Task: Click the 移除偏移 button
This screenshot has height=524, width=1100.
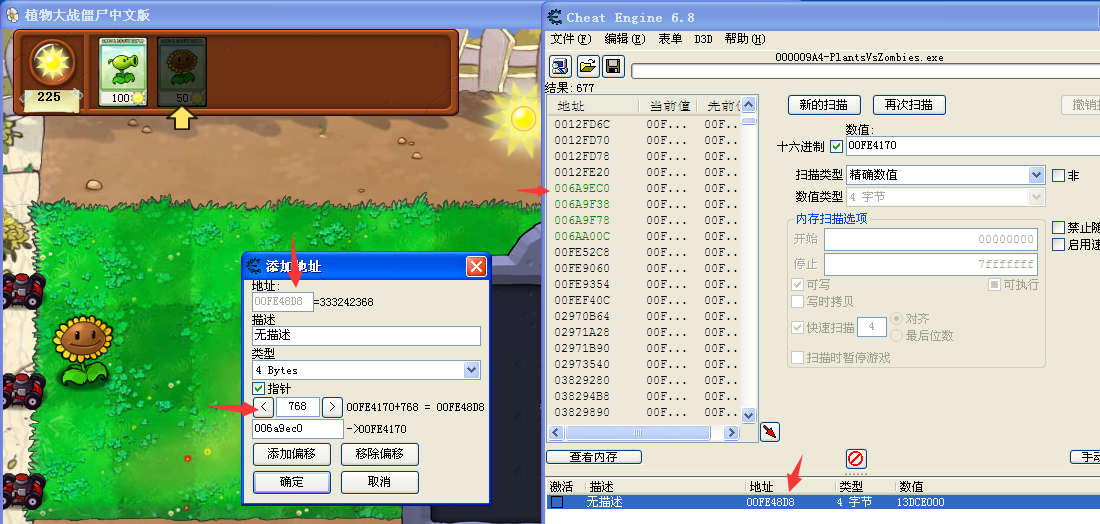Action: [380, 454]
